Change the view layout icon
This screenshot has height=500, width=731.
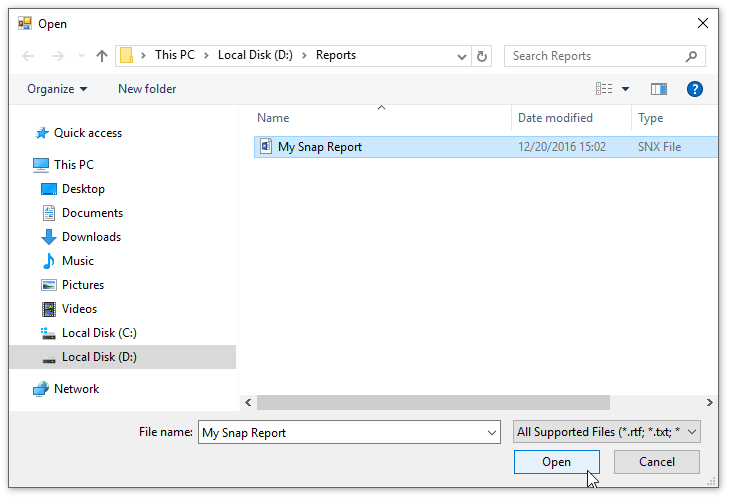coord(604,89)
